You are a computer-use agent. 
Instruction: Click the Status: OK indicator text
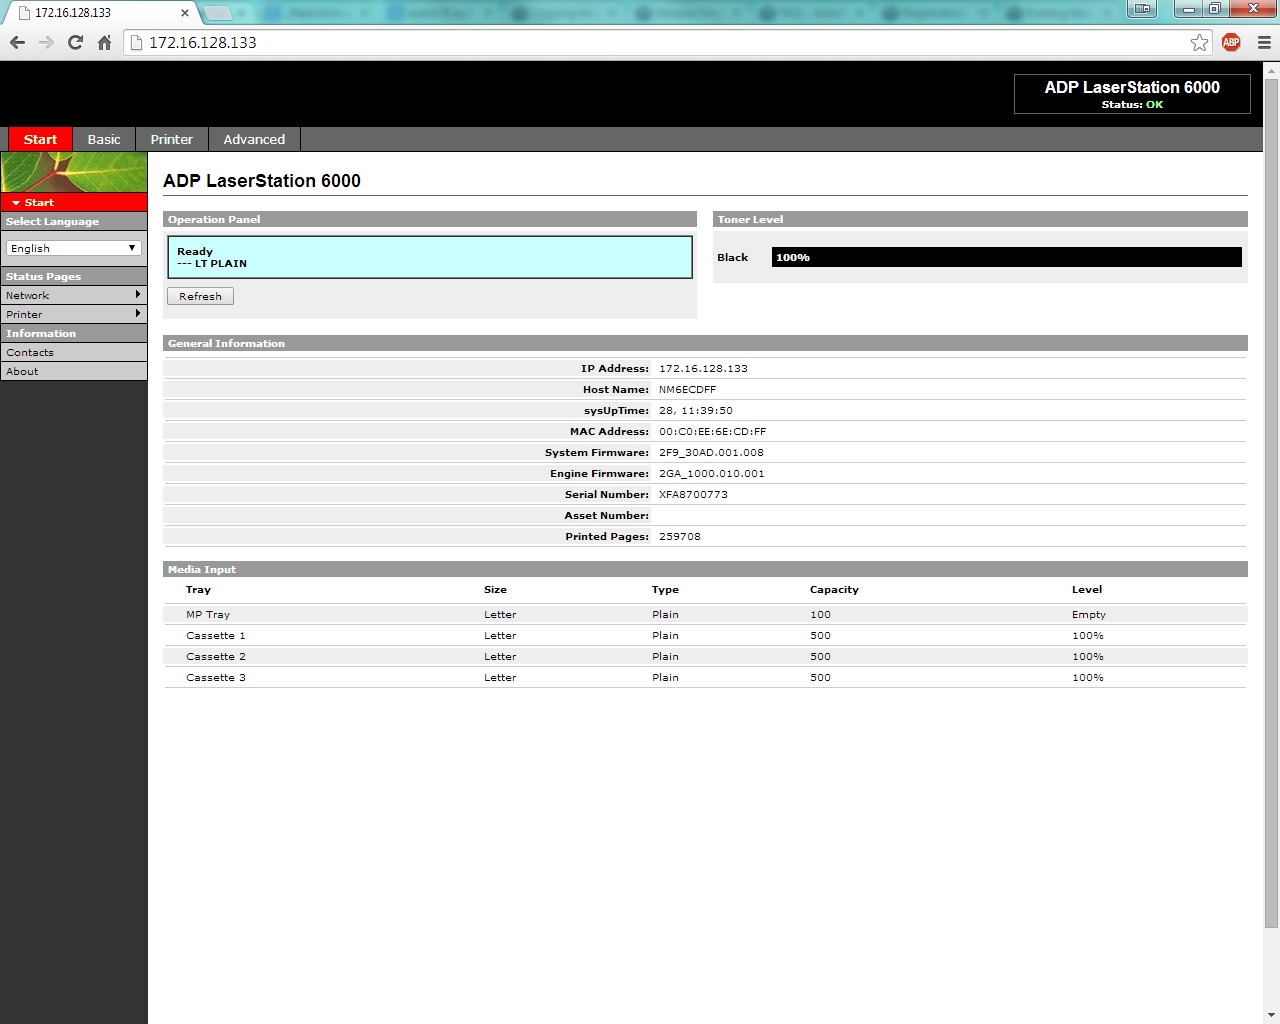click(x=1132, y=104)
